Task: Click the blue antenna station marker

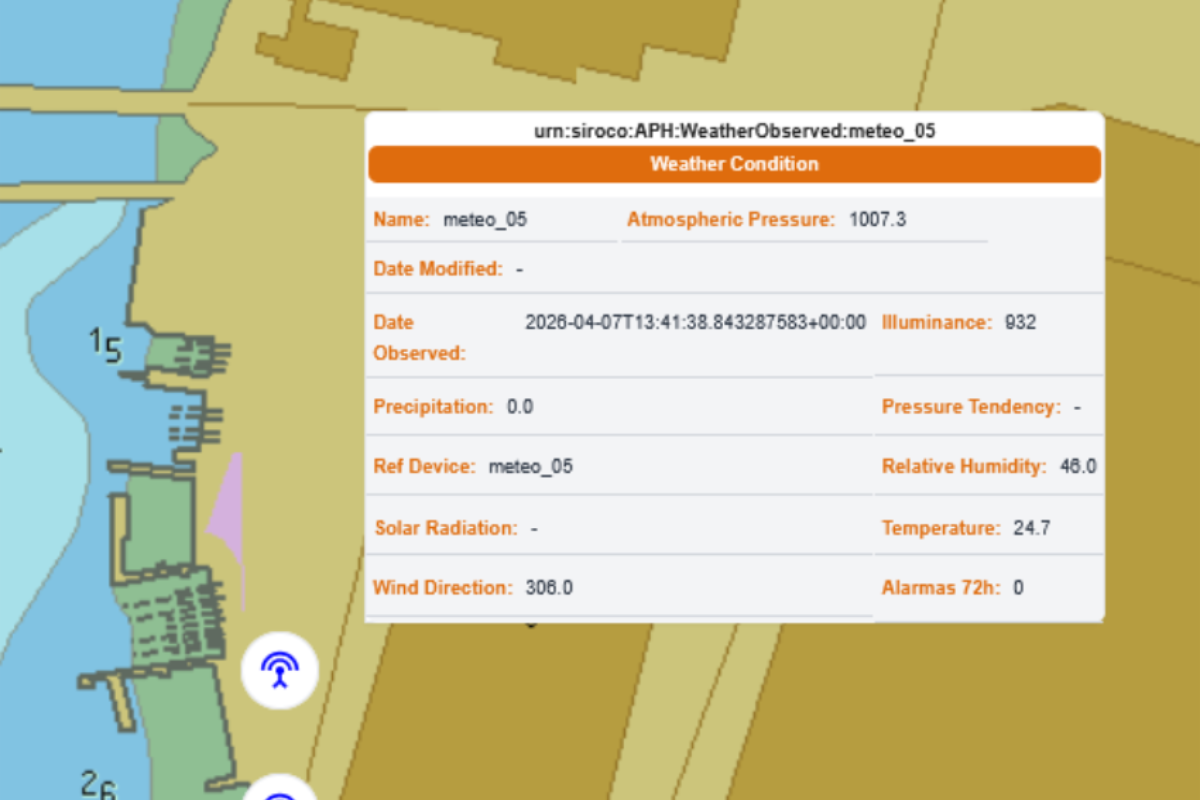Action: (x=280, y=671)
